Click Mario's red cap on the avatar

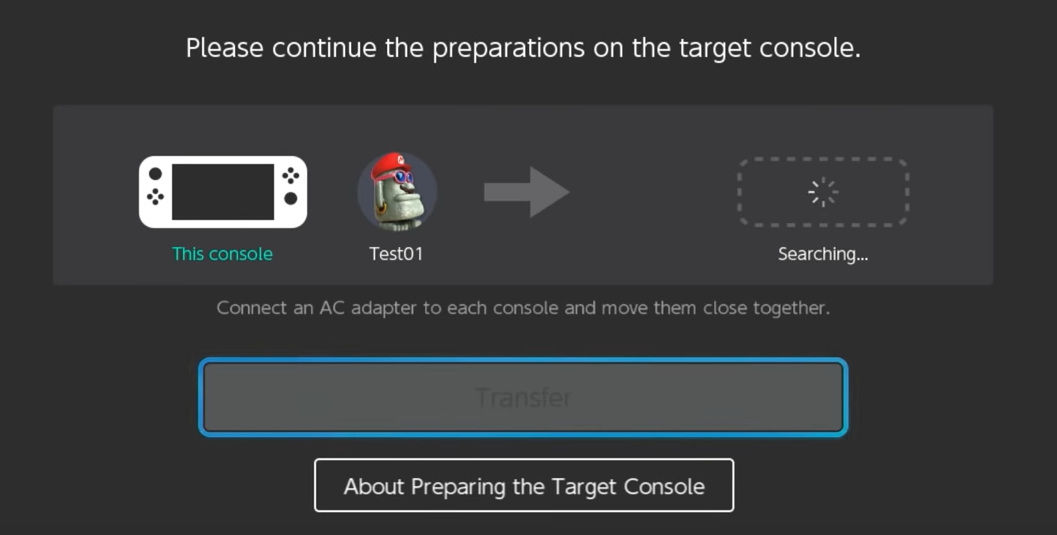click(x=390, y=166)
